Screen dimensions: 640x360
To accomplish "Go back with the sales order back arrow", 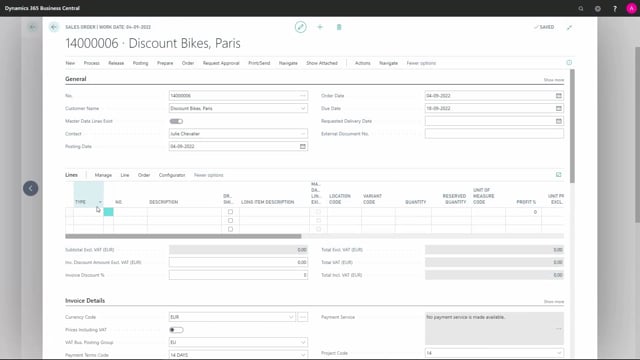I will pos(54,27).
